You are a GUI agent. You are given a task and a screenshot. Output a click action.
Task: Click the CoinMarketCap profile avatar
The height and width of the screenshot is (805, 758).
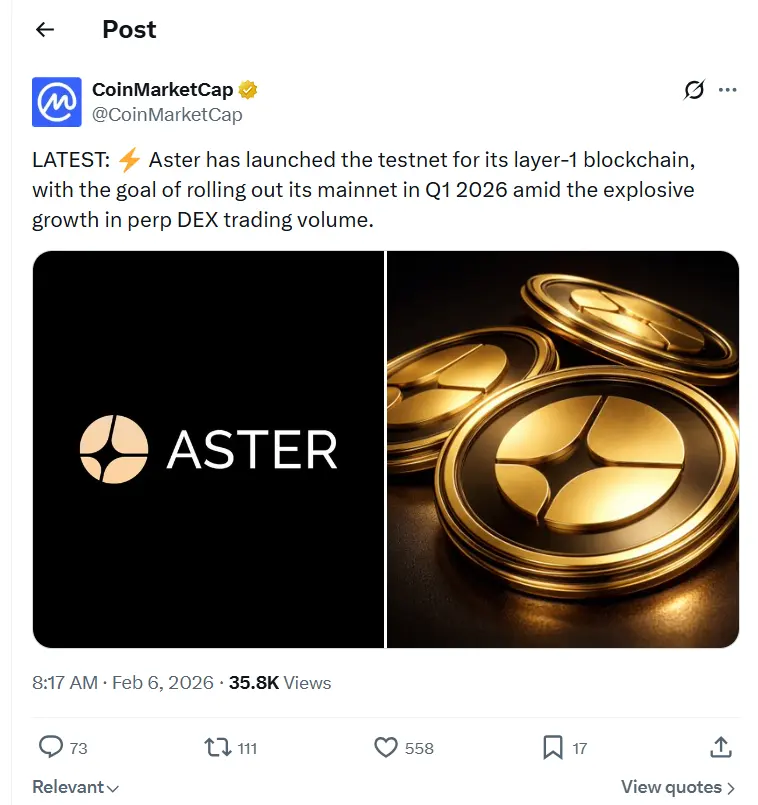[x=55, y=101]
